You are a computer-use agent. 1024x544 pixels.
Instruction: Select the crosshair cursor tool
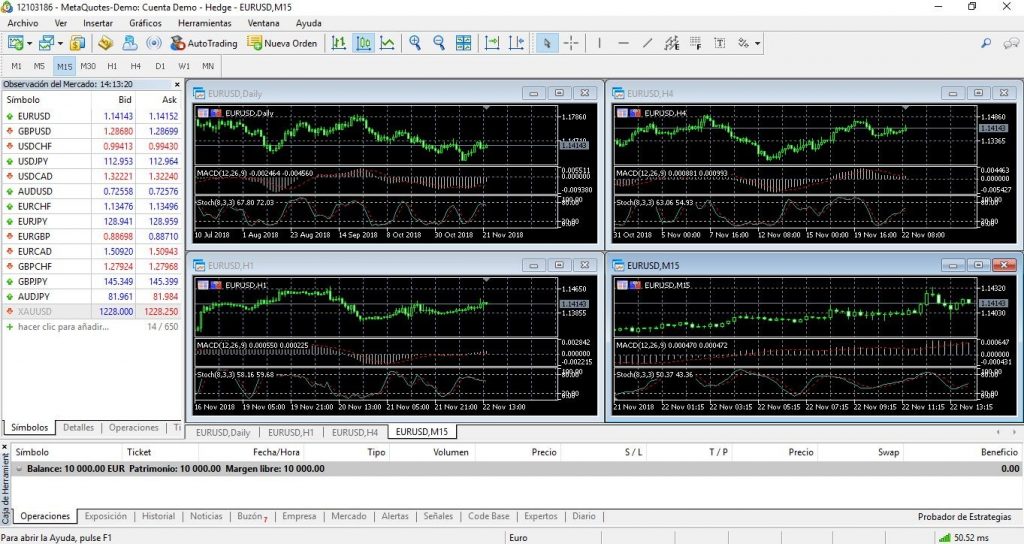point(571,43)
